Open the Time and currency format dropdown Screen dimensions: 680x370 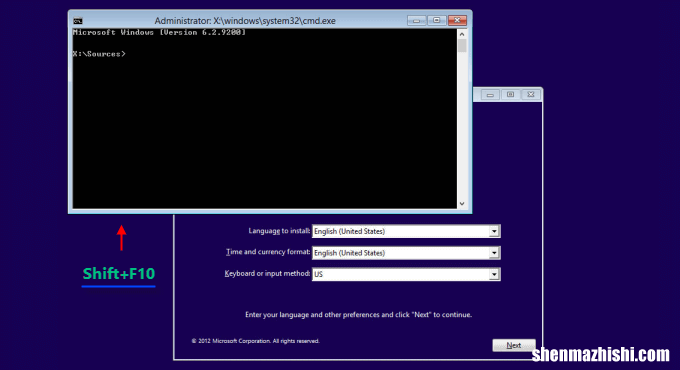(406, 253)
